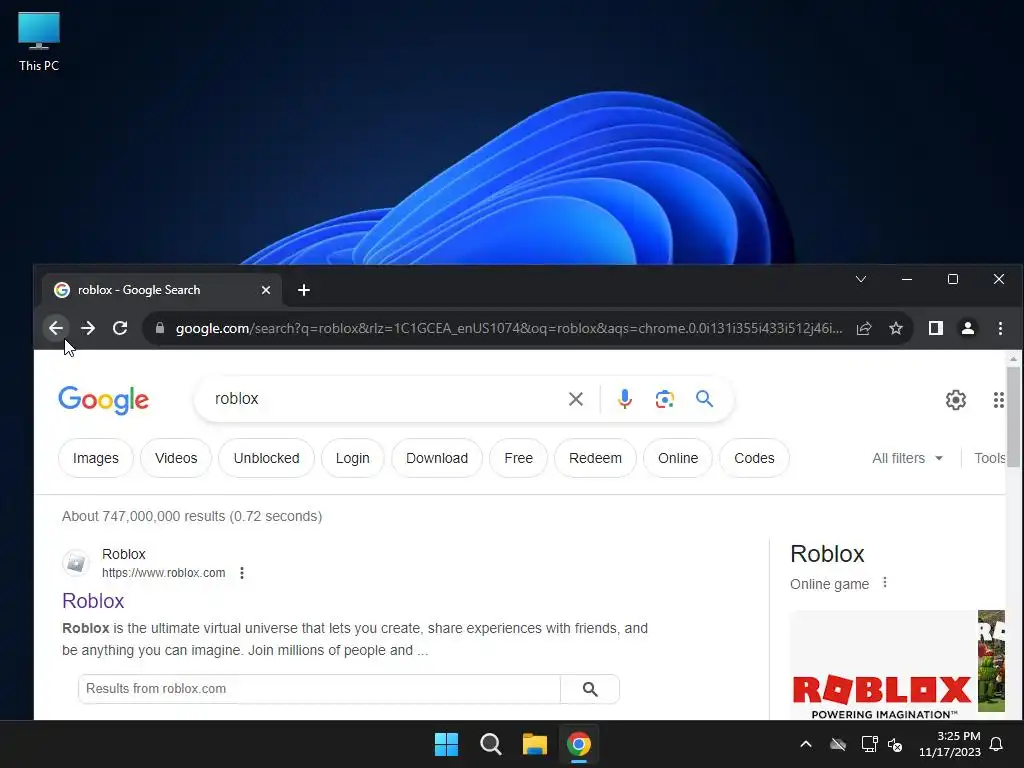The height and width of the screenshot is (768, 1024).
Task: Click the Roblox knowledge panel heading
Action: [827, 554]
